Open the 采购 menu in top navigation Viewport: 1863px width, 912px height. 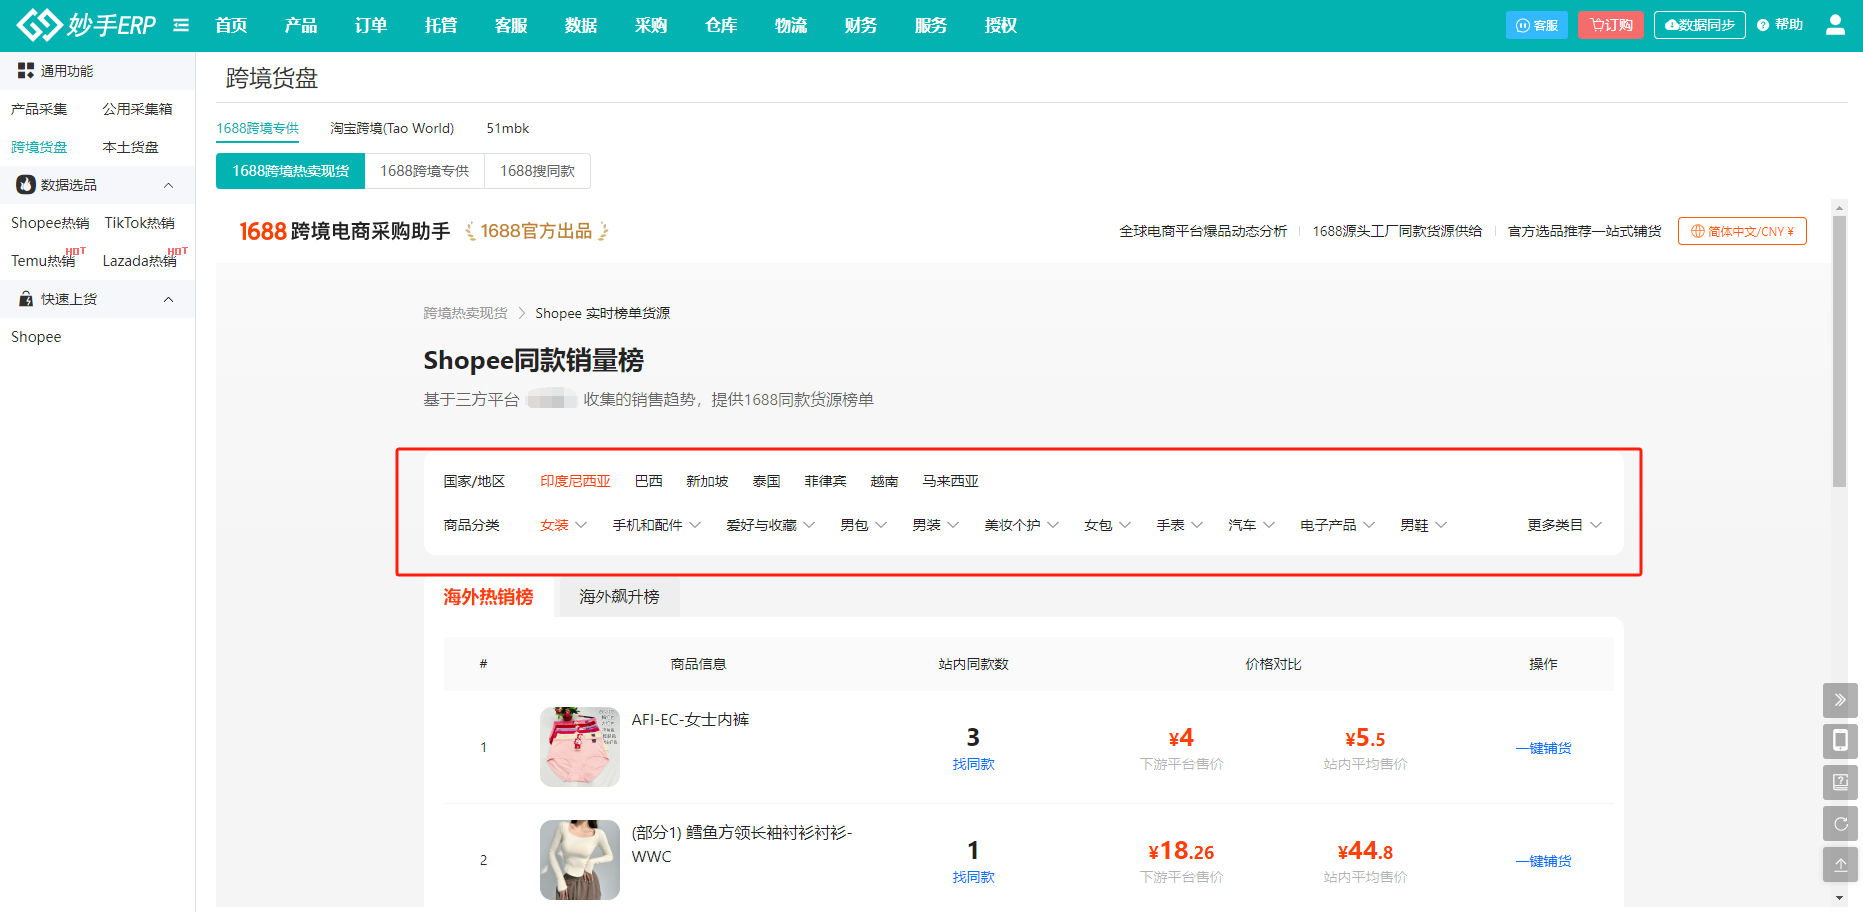[651, 25]
